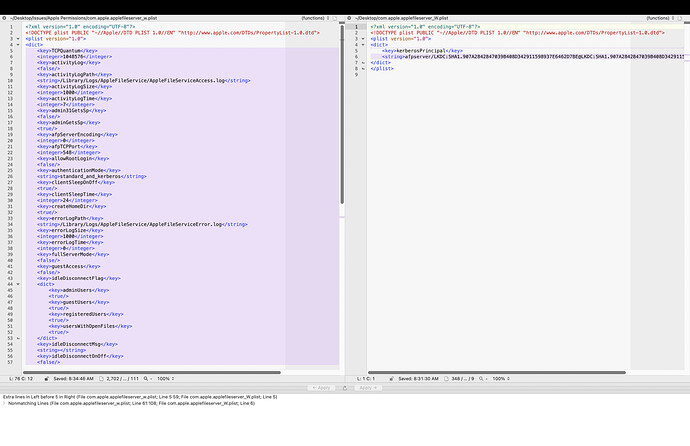The width and height of the screenshot is (690, 446).
Task: Open the right pane's magnifier search popup
Action: pyautogui.click(x=483, y=379)
